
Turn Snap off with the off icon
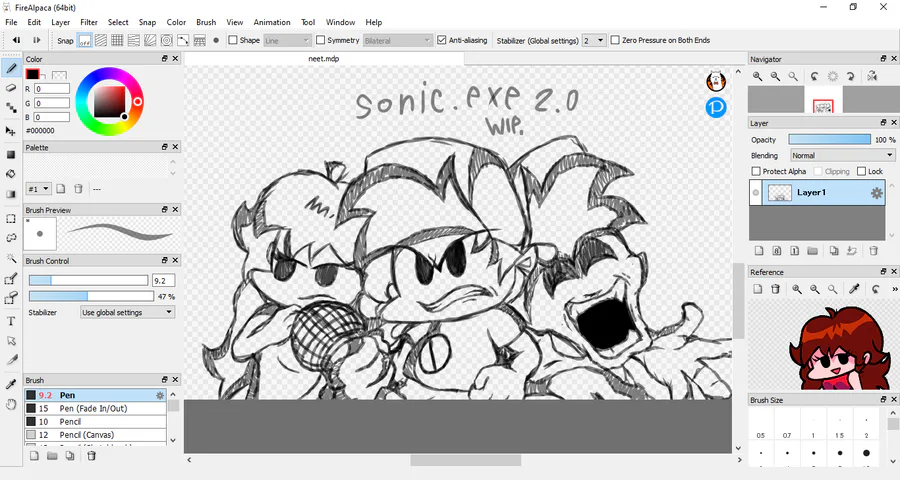(x=85, y=40)
